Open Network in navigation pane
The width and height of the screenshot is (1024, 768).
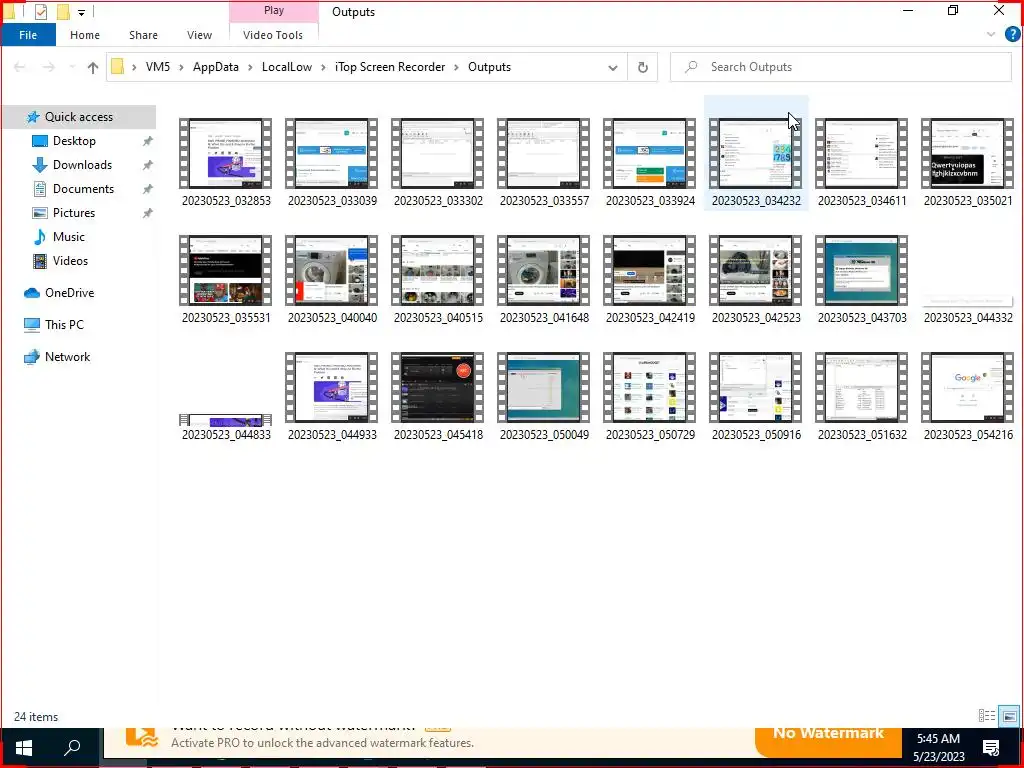(67, 357)
